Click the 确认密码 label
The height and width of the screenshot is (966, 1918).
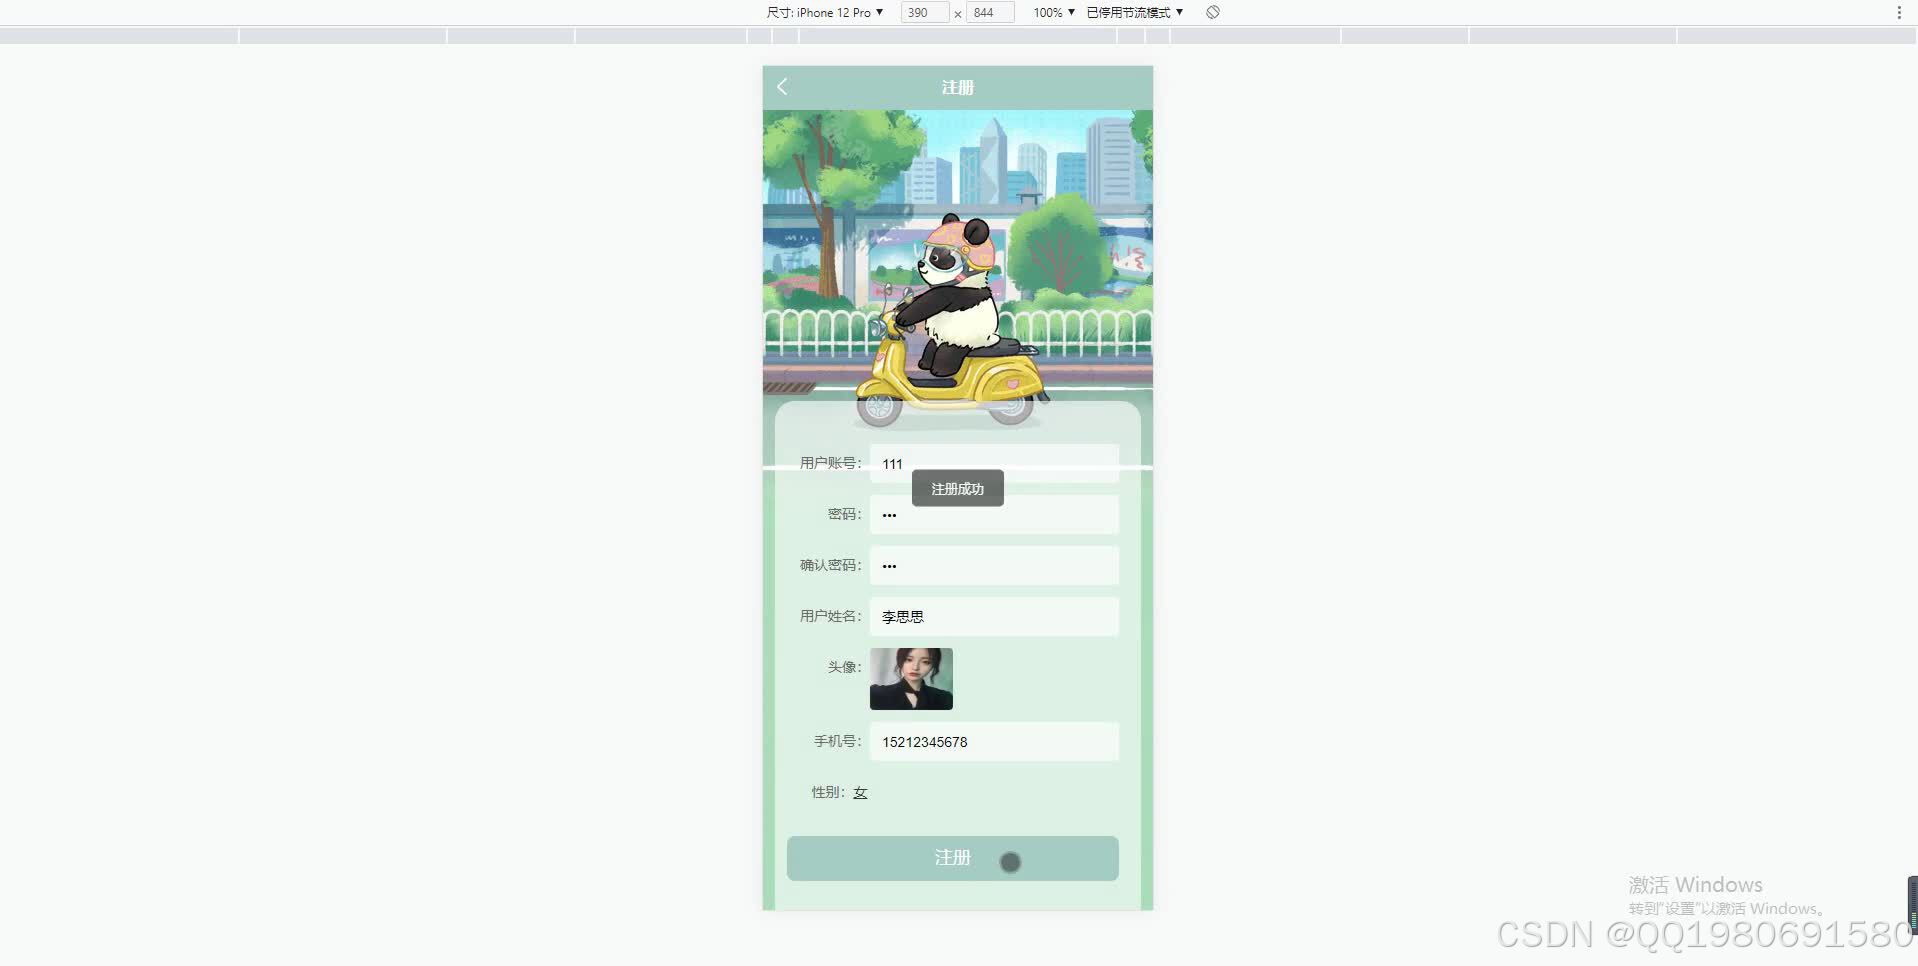[830, 565]
